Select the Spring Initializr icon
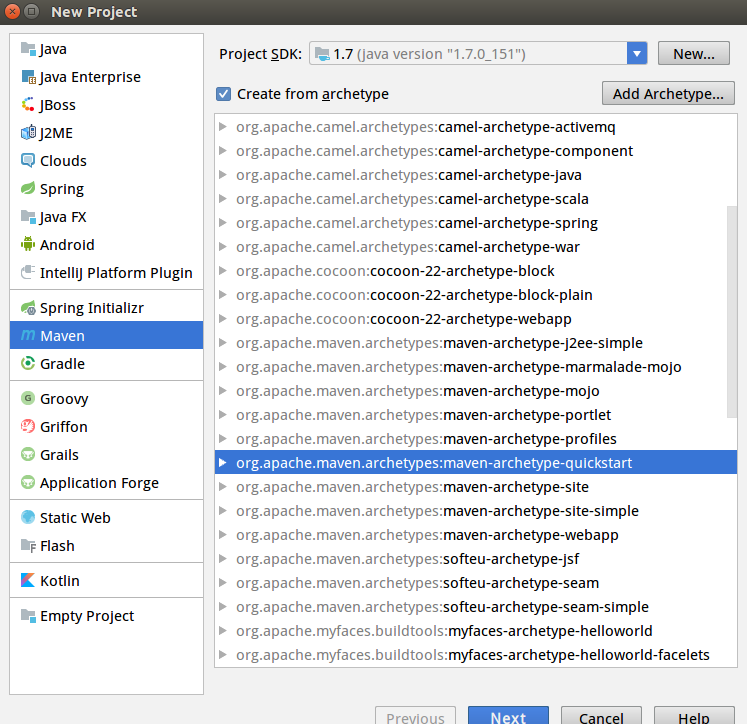 pos(28,308)
